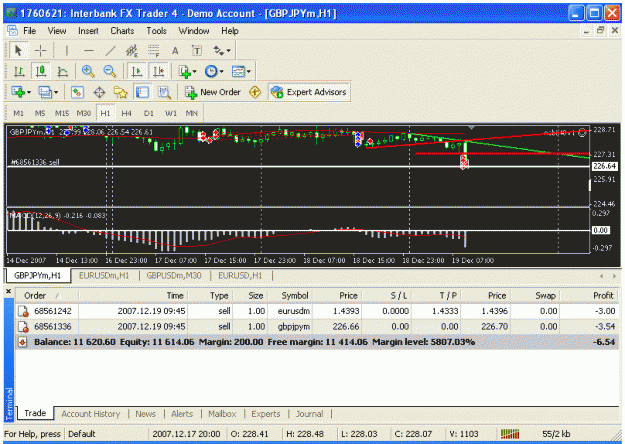Toggle Expert Advisors on or off
The width and height of the screenshot is (625, 444).
pos(309,92)
